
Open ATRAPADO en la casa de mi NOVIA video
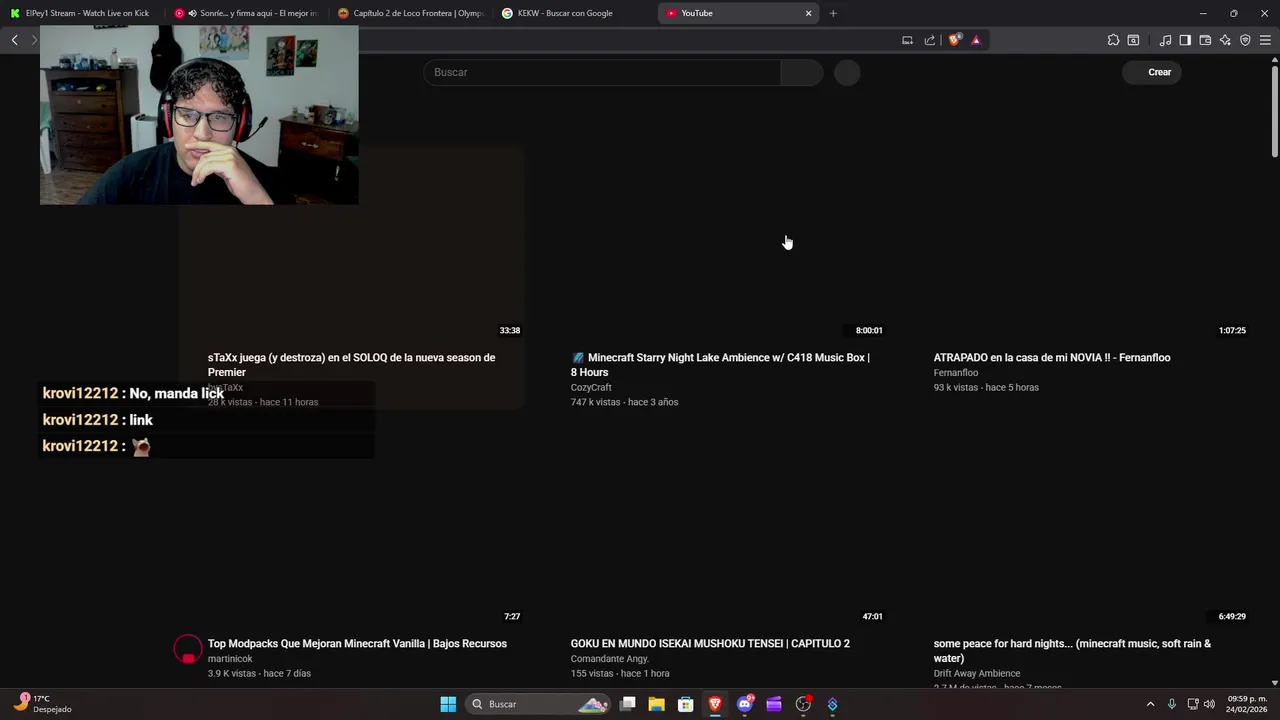[1052, 358]
